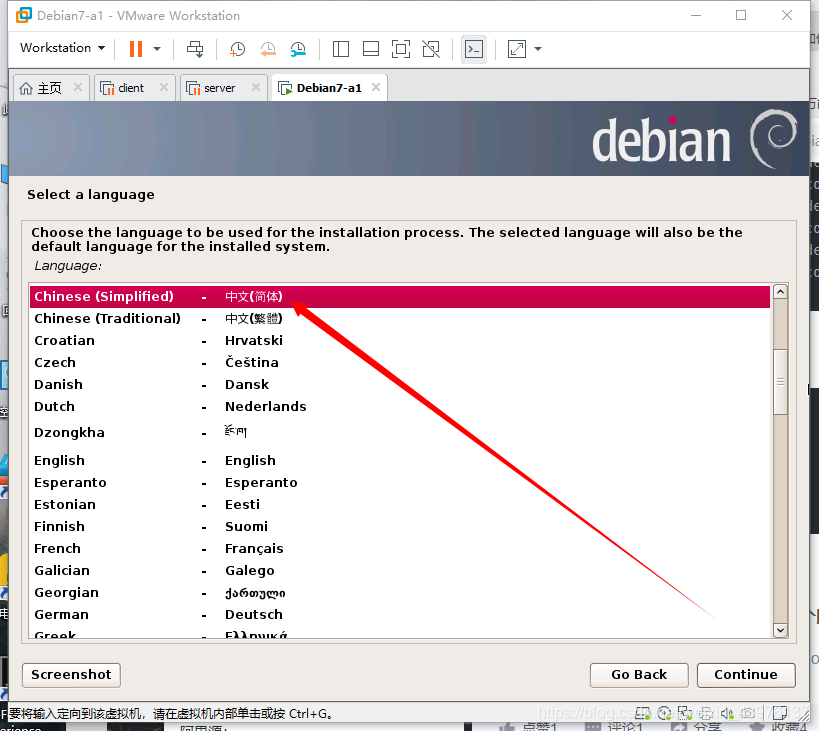
Task: Choose Czech from the language list
Action: point(400,362)
